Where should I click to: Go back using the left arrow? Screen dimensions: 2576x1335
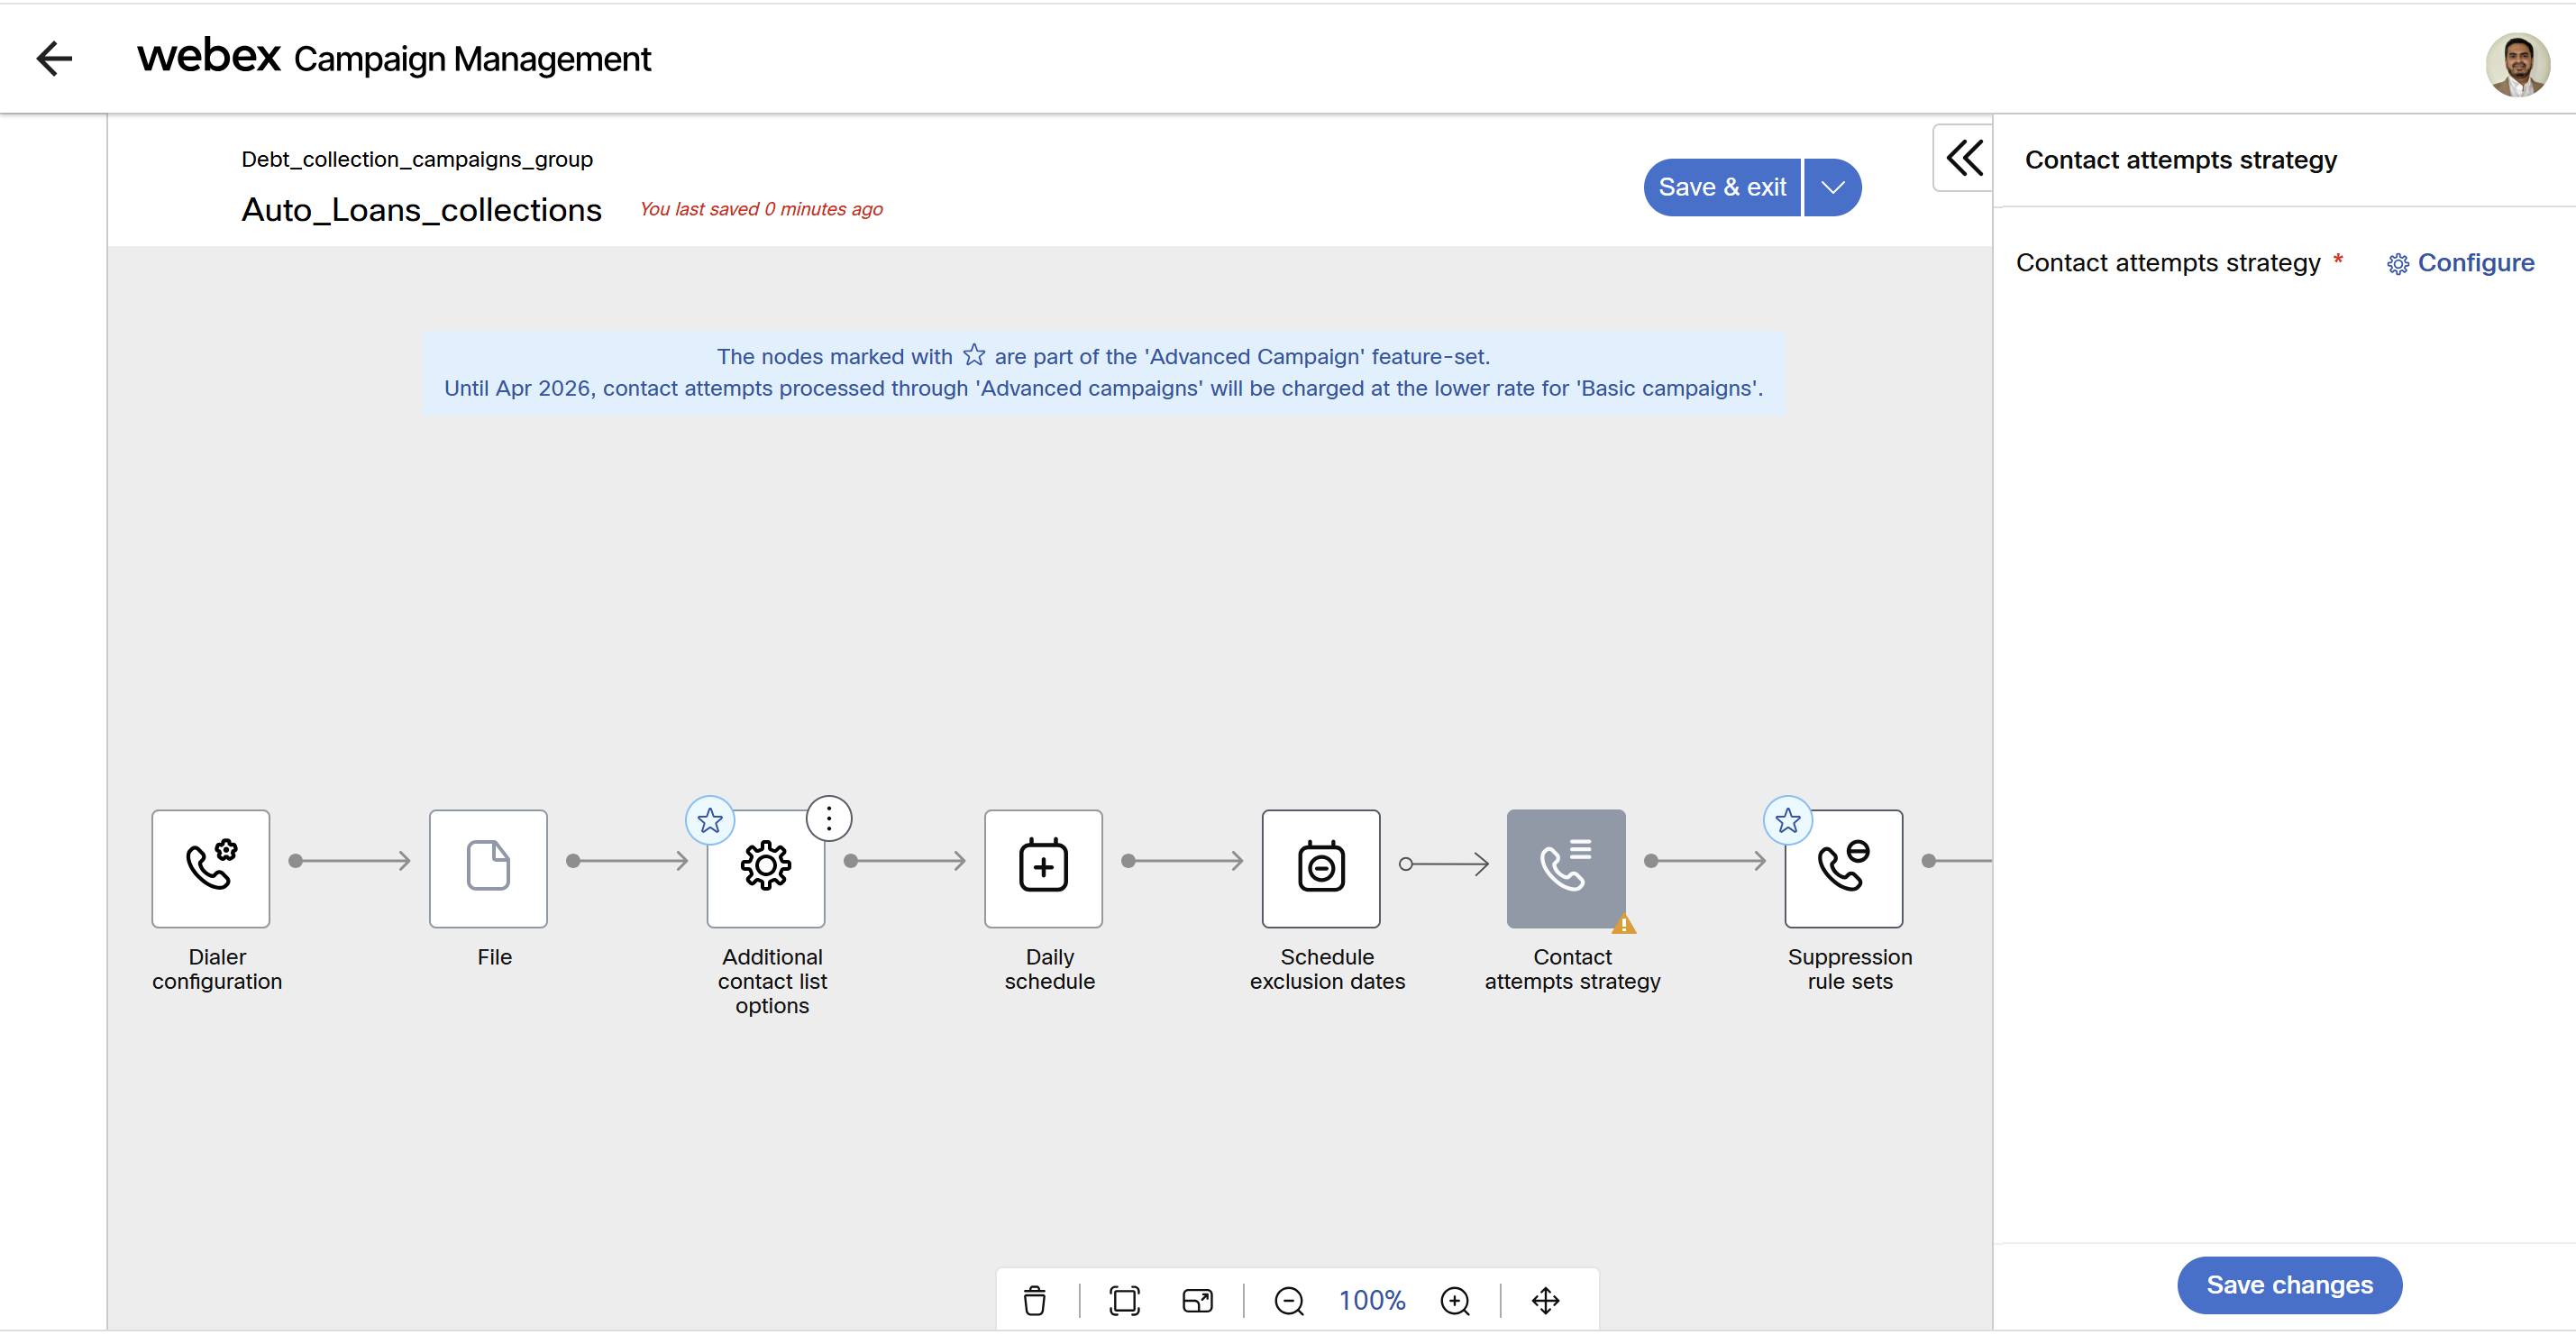click(54, 58)
